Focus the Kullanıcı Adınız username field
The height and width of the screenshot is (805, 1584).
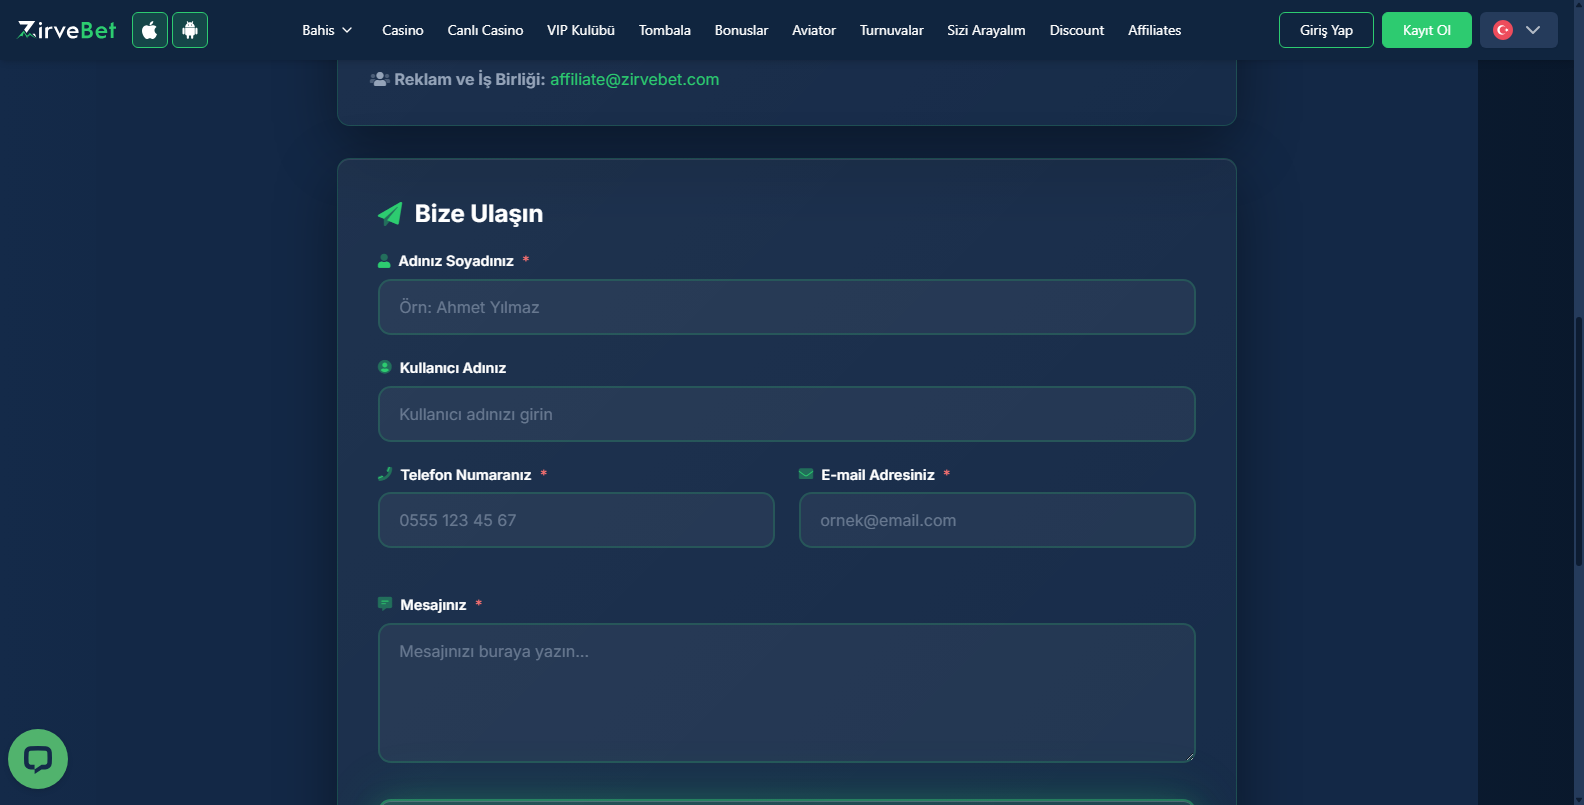(787, 414)
